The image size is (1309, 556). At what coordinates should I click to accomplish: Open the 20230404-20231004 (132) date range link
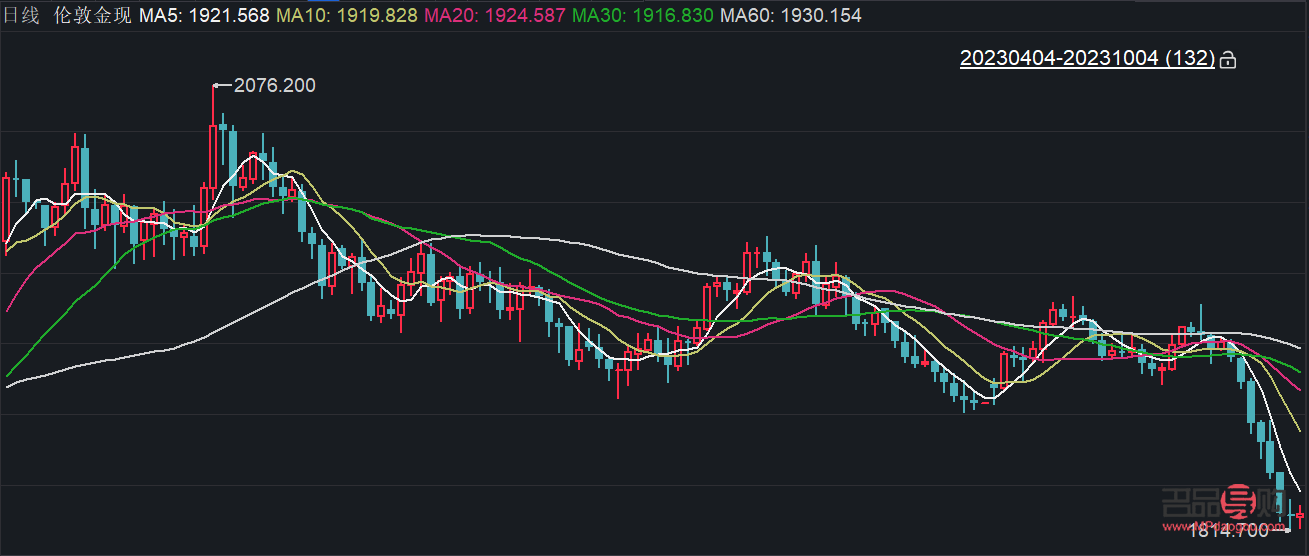pos(1087,58)
